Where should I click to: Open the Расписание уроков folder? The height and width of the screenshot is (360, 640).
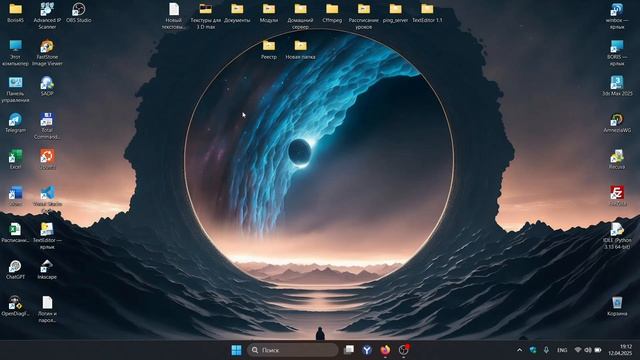coord(364,16)
